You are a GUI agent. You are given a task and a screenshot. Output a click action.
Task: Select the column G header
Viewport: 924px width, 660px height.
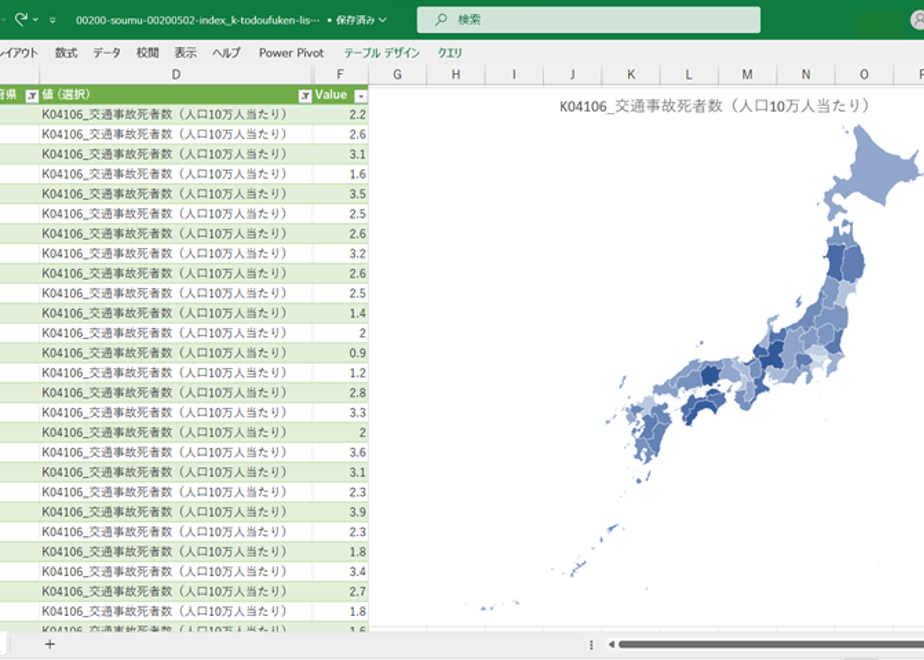397,74
